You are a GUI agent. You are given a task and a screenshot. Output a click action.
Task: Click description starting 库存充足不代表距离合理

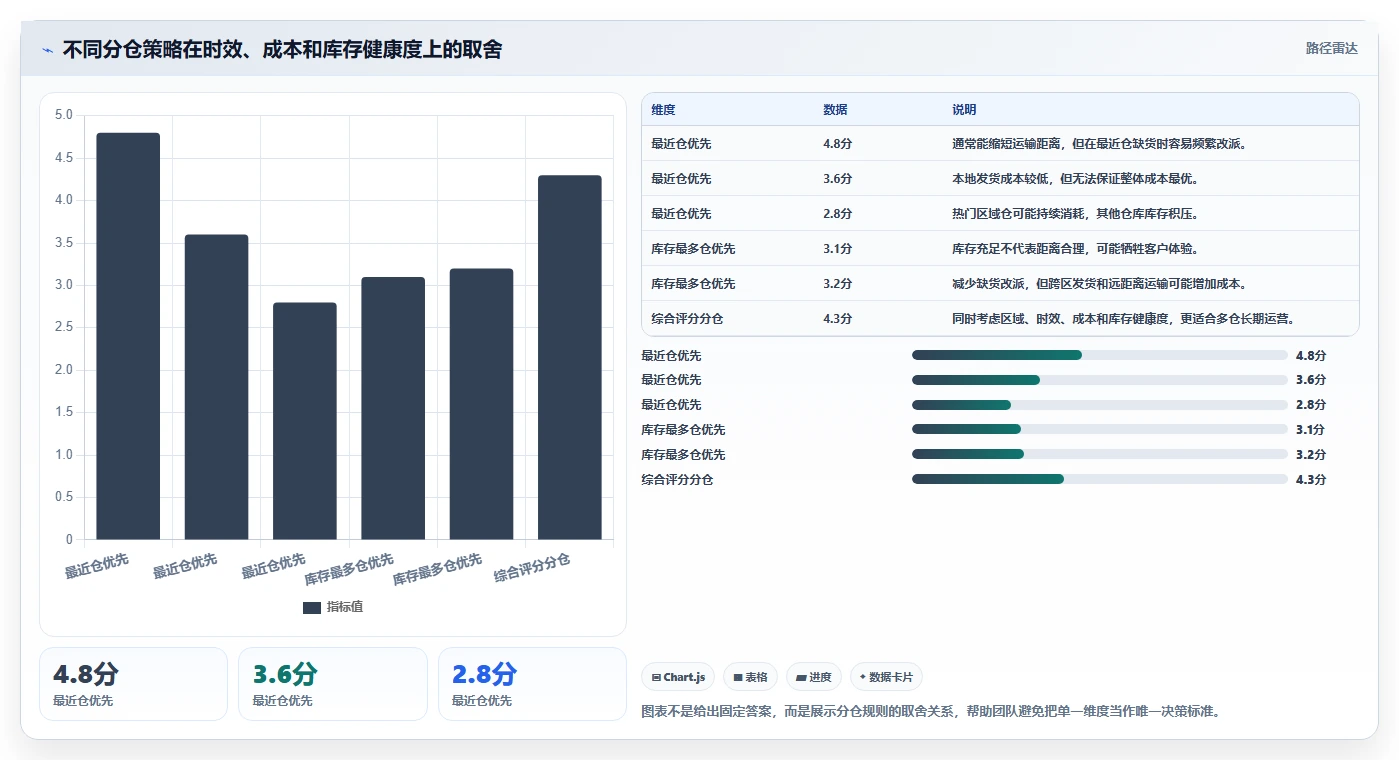point(1075,249)
